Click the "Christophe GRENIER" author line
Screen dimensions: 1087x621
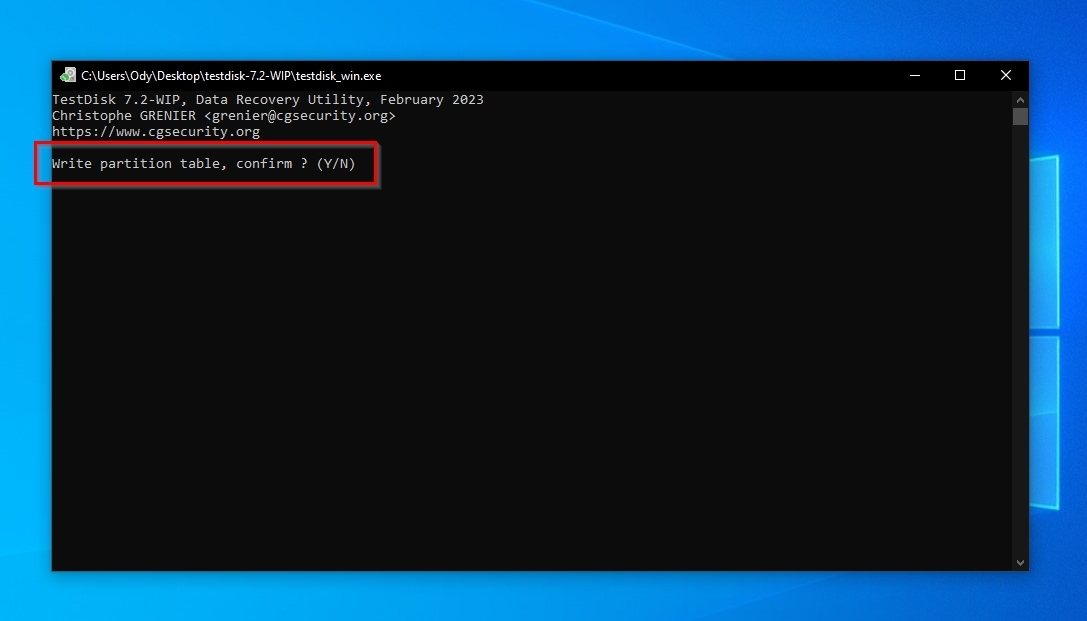(x=224, y=116)
